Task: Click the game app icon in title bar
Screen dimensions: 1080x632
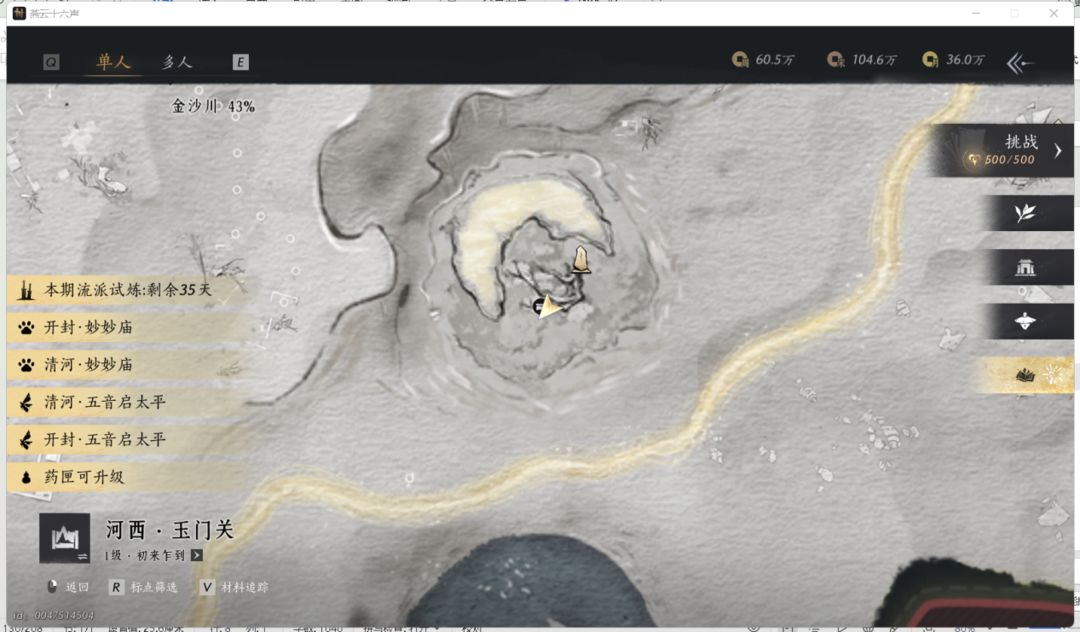Action: (19, 13)
